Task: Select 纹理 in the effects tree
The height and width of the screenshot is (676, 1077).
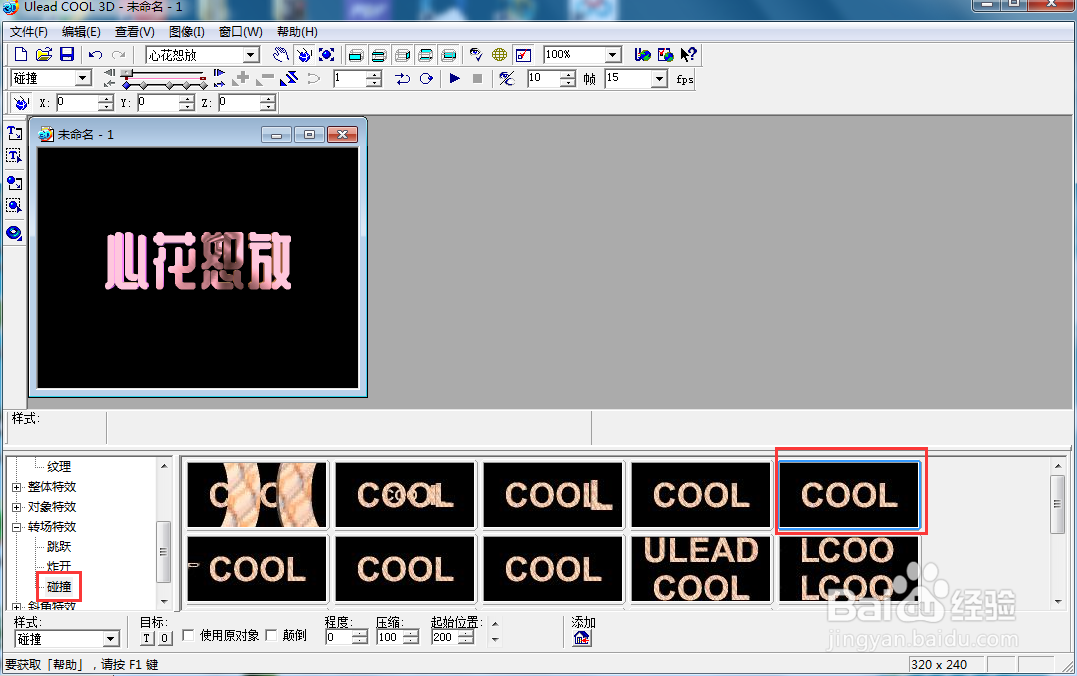Action: 59,466
